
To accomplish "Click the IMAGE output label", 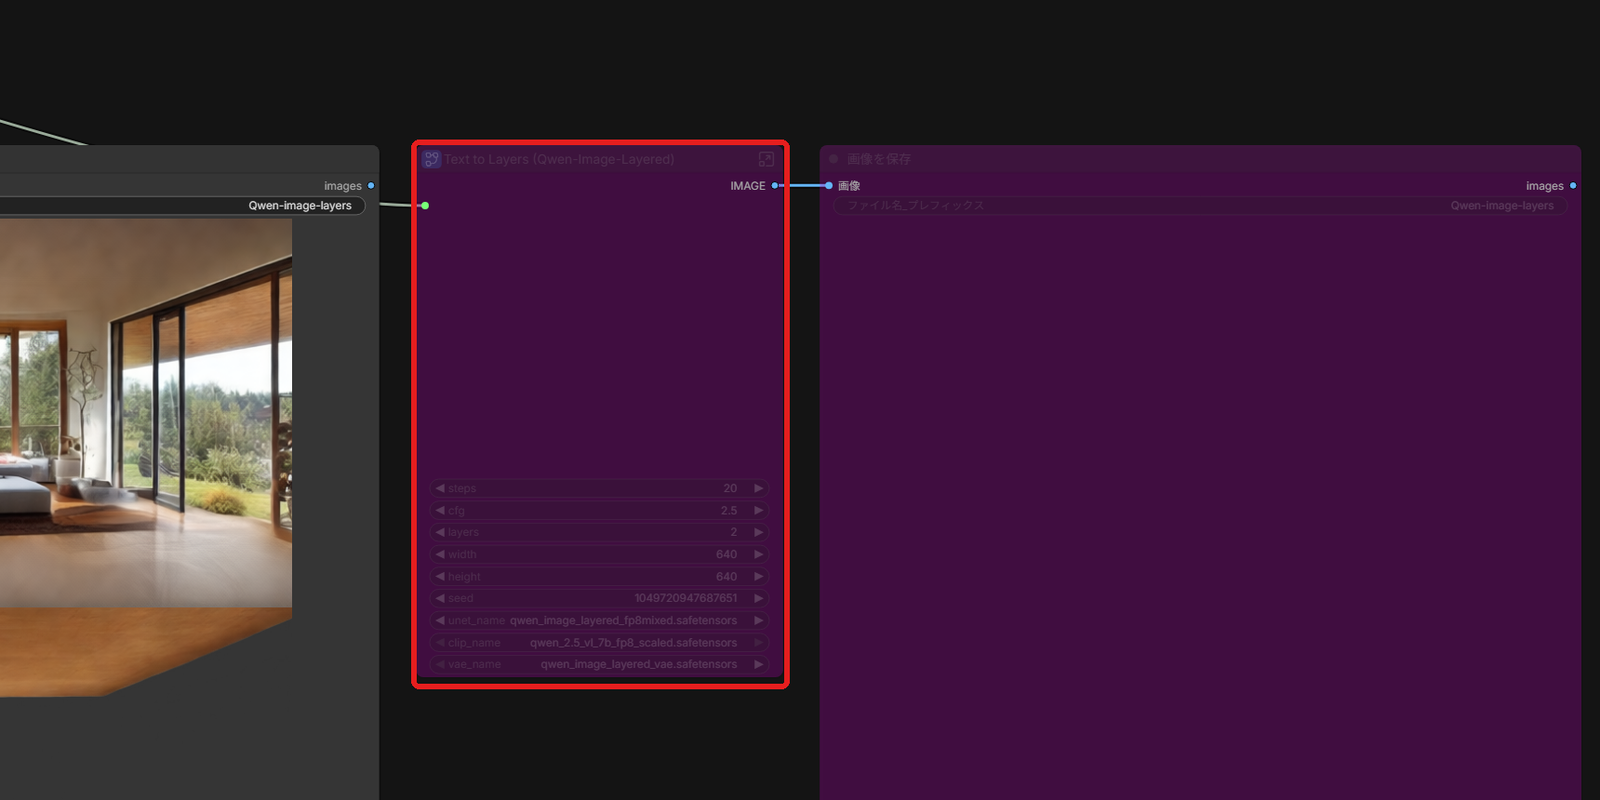I will (x=748, y=186).
